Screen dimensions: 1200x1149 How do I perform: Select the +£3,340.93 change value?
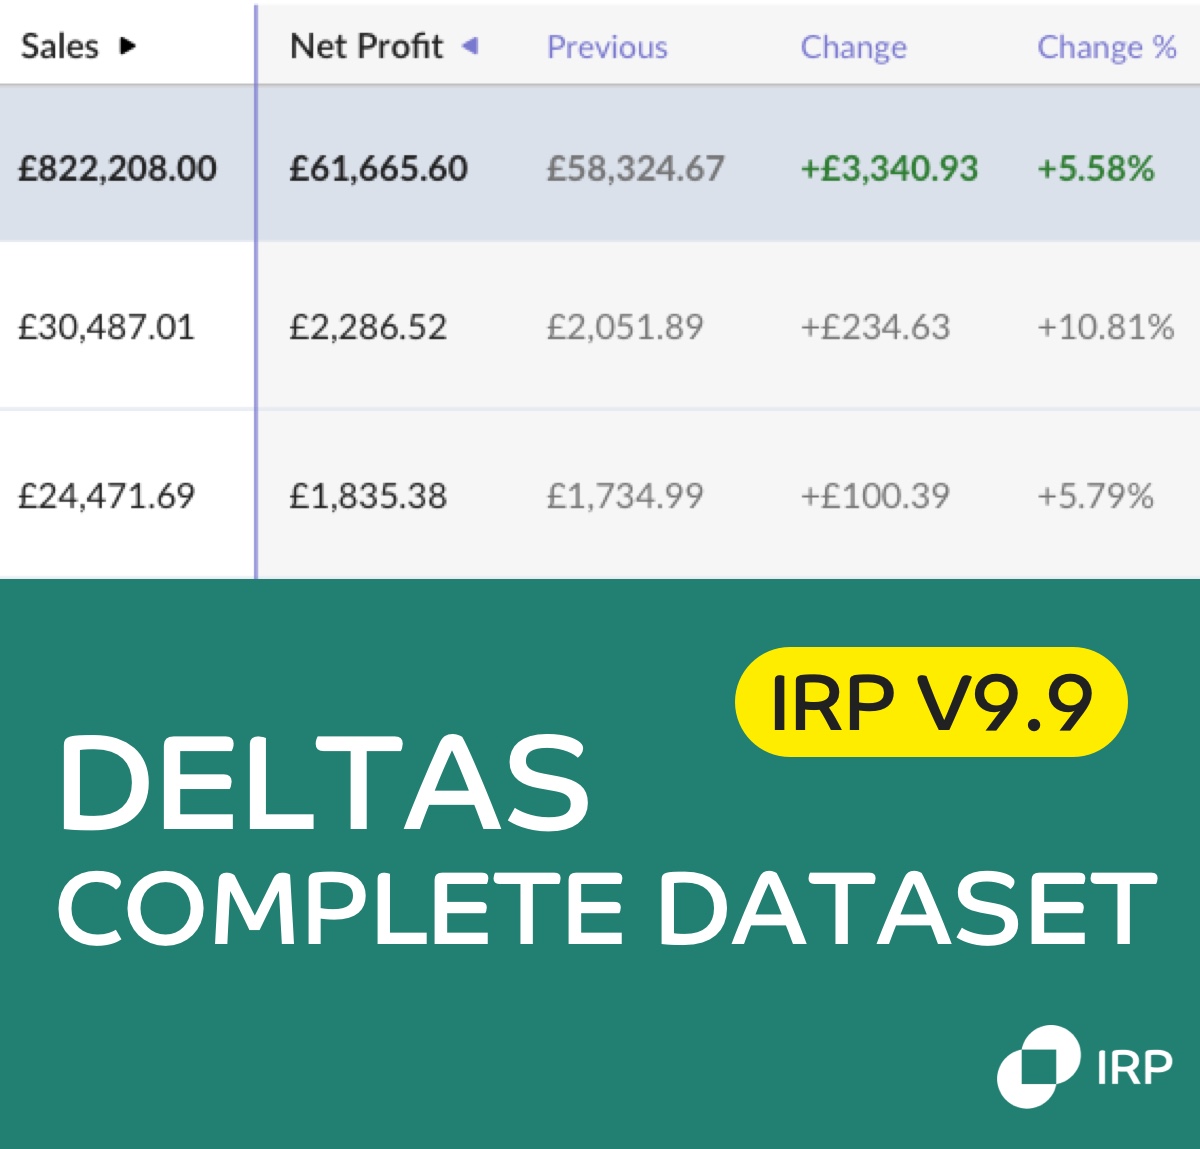click(x=889, y=168)
